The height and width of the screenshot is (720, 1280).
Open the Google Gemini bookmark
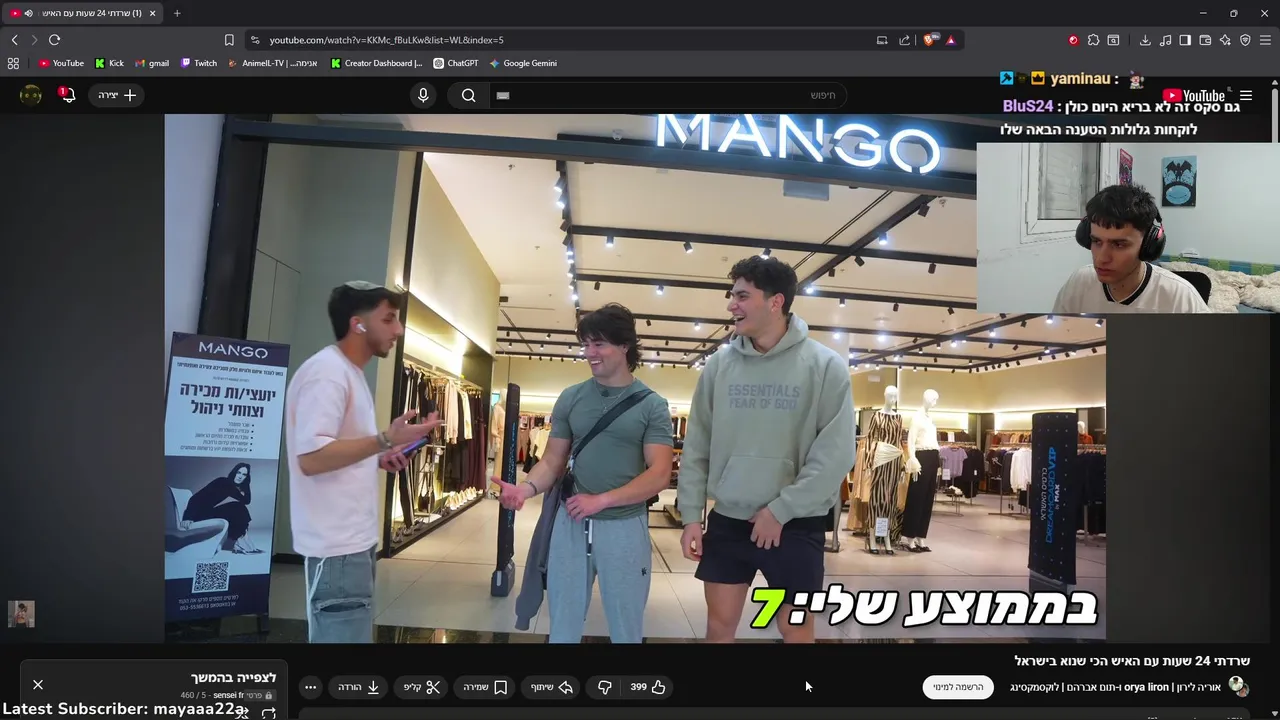523,63
